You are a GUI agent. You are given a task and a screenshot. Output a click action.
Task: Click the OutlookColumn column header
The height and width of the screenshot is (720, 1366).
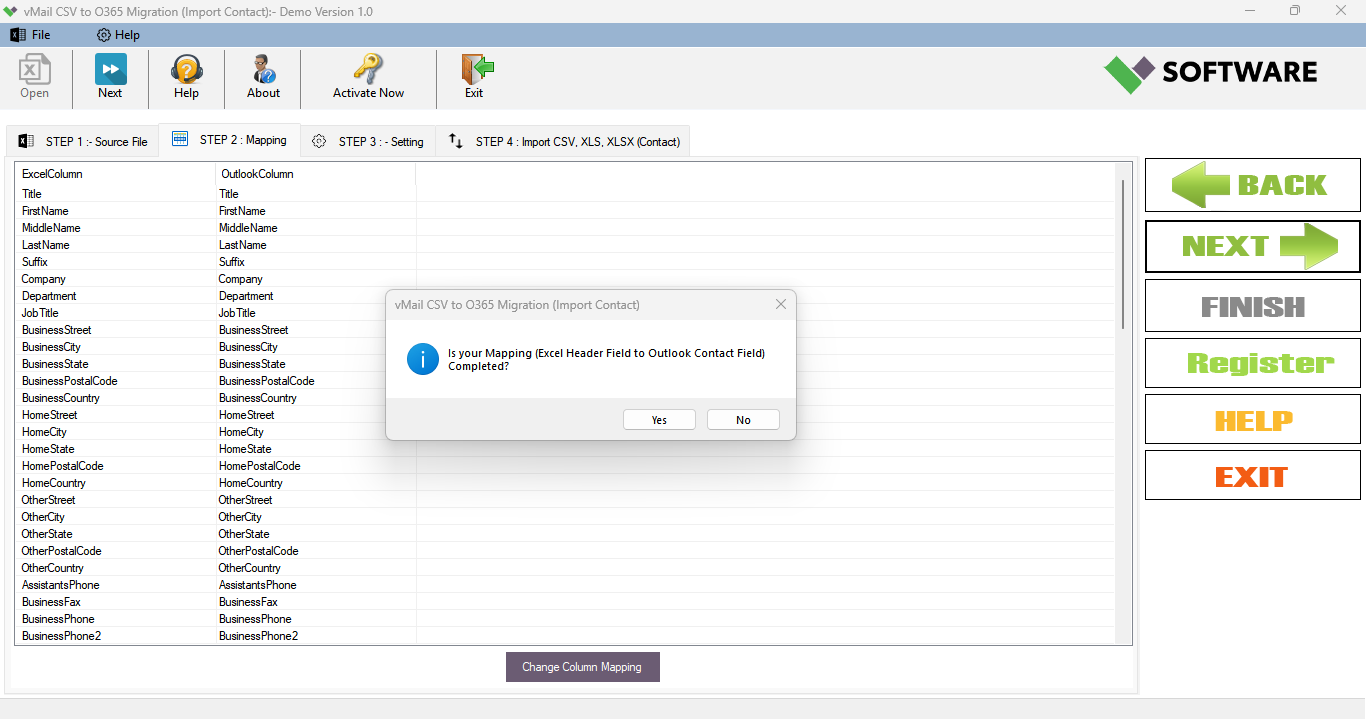tap(315, 174)
